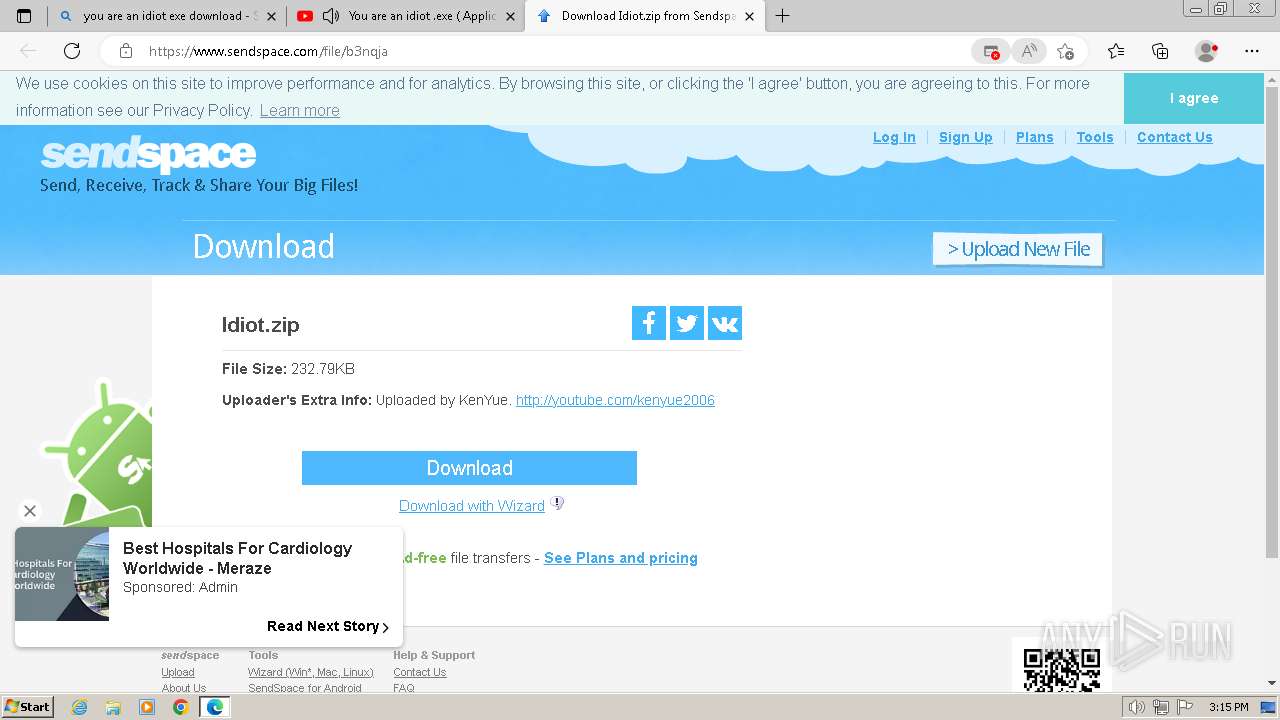Open footer Contact Us link

click(x=420, y=672)
